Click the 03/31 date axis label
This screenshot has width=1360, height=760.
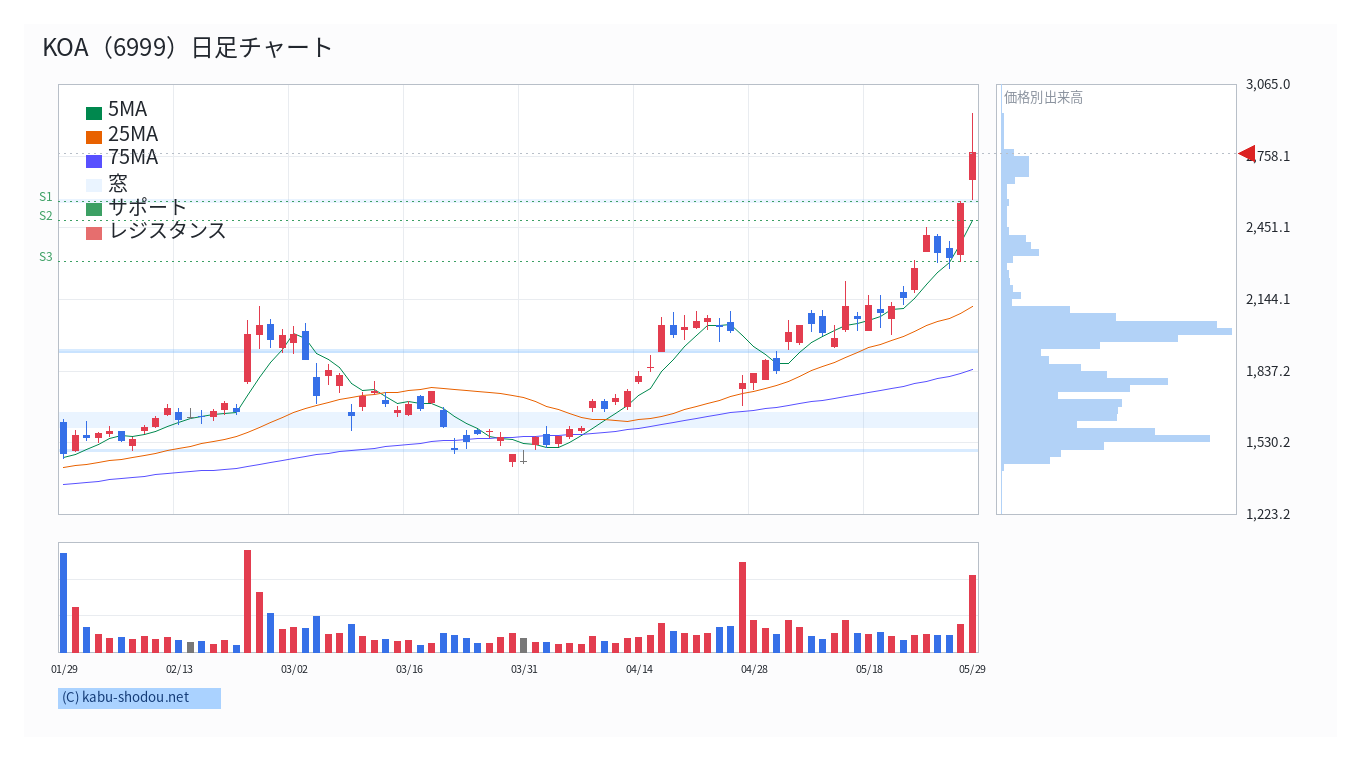pos(524,669)
